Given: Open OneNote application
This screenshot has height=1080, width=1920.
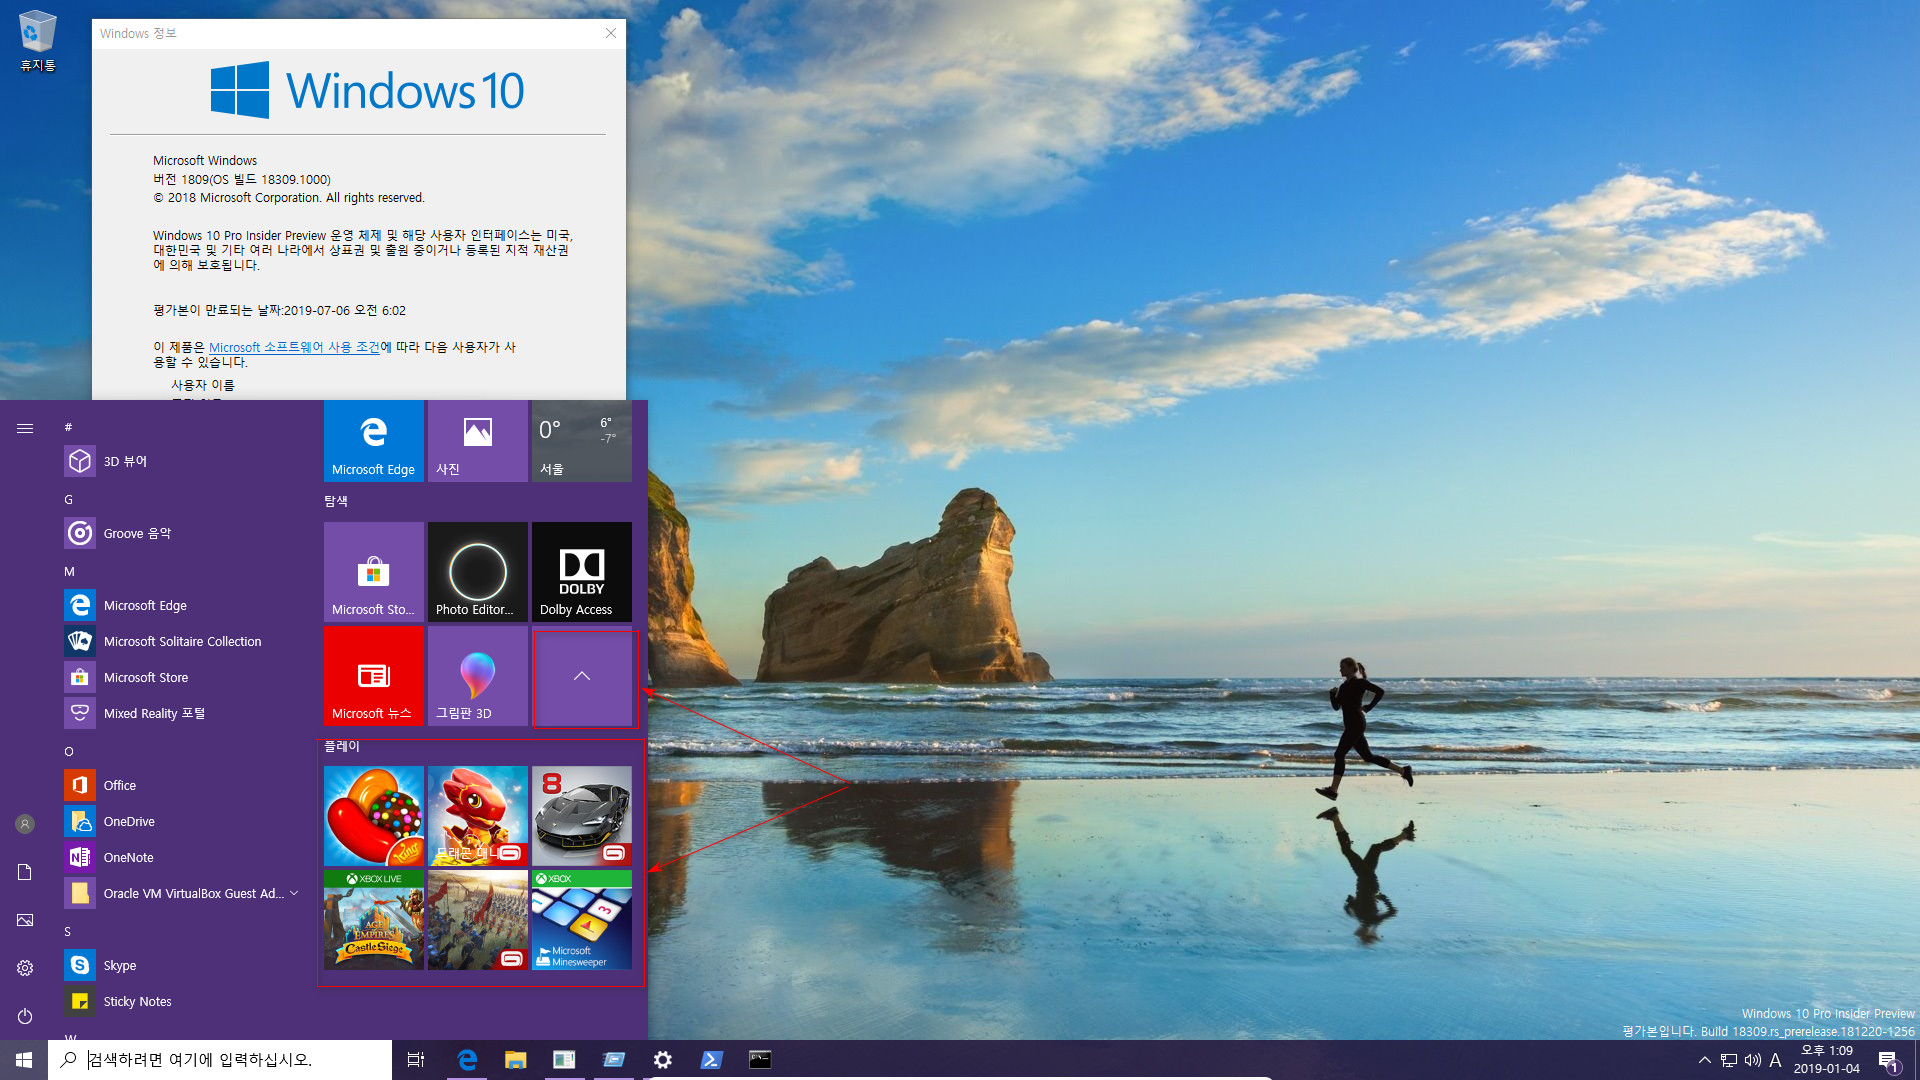Looking at the screenshot, I should [128, 856].
